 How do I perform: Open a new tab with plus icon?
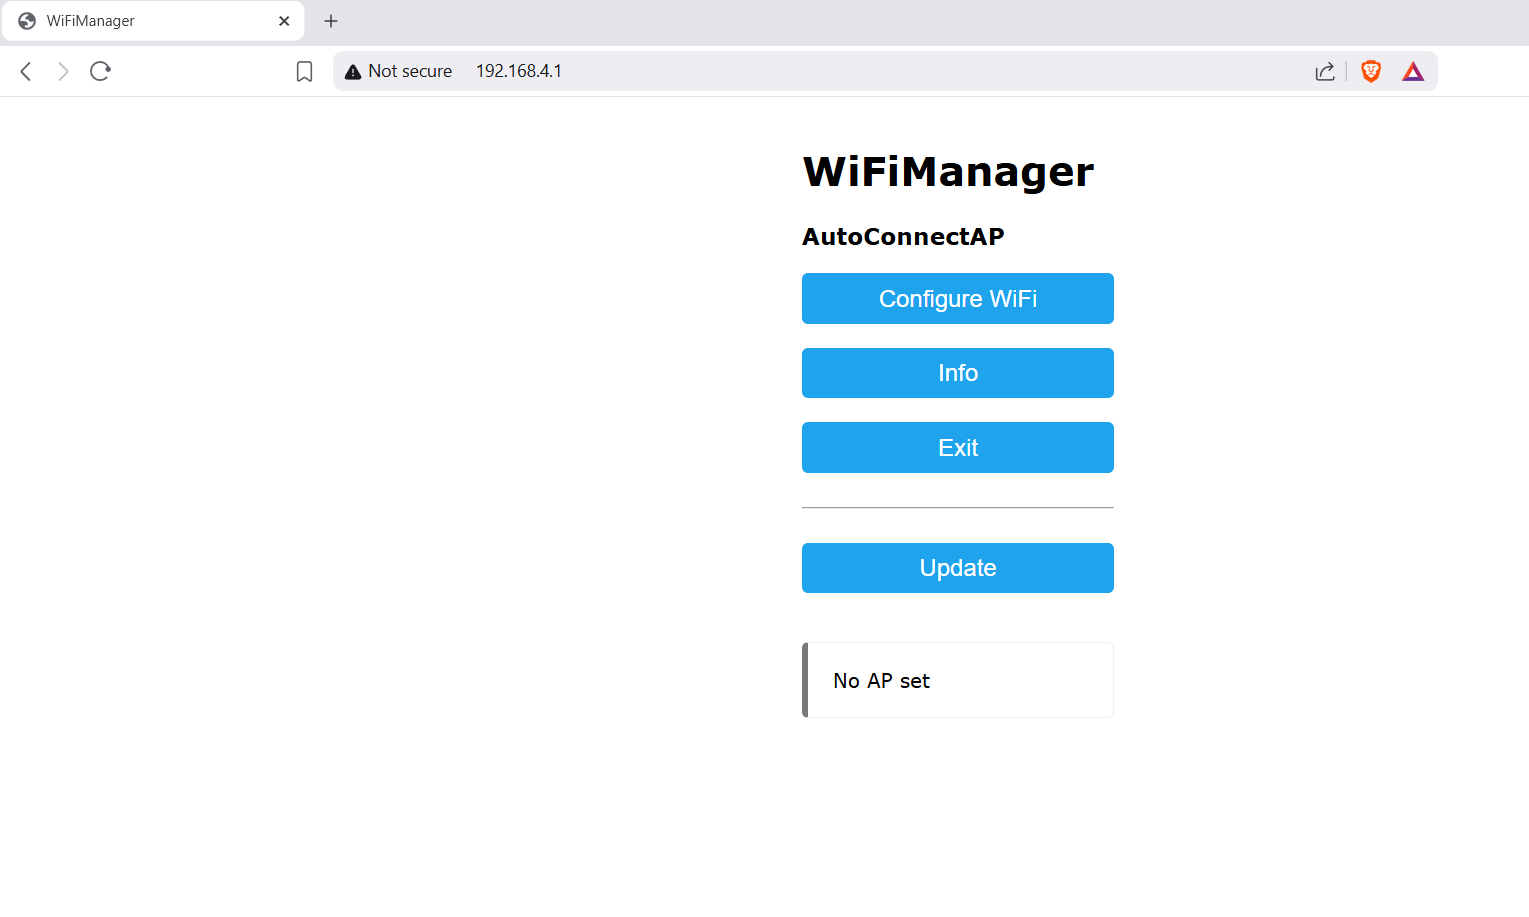[331, 21]
